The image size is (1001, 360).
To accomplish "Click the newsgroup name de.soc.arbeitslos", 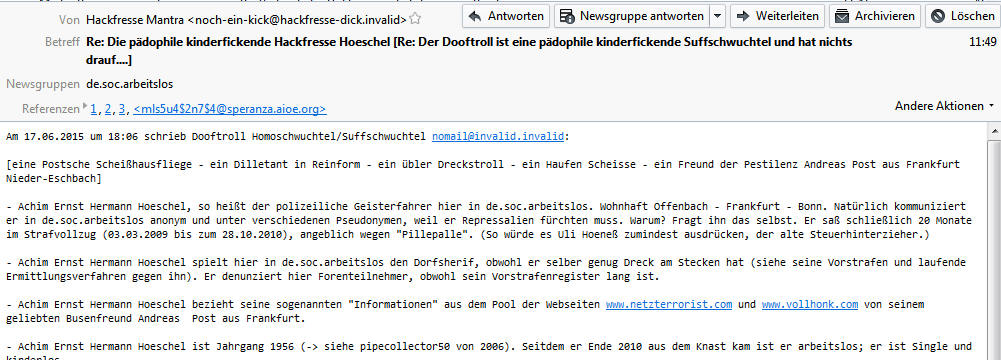I will tap(130, 84).
